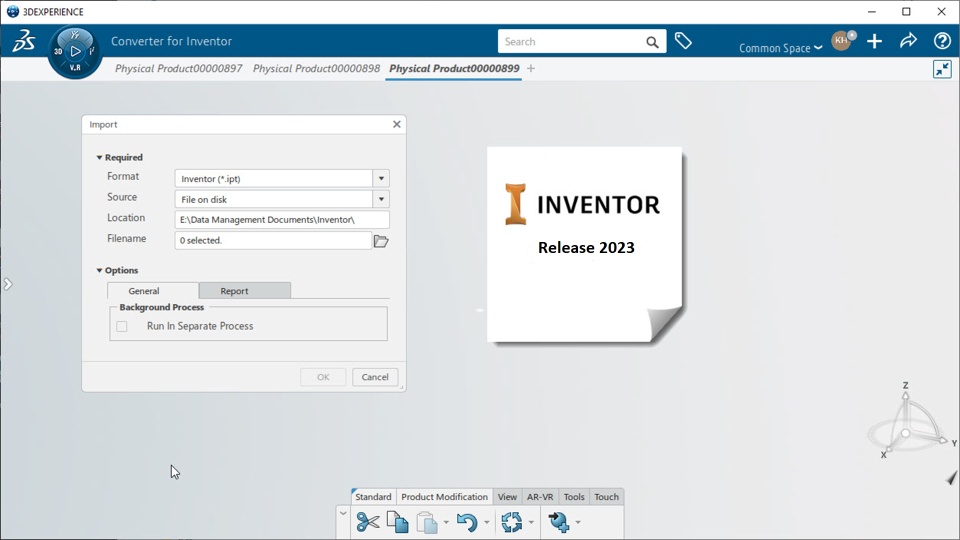Open the Product Modification tab

444,497
